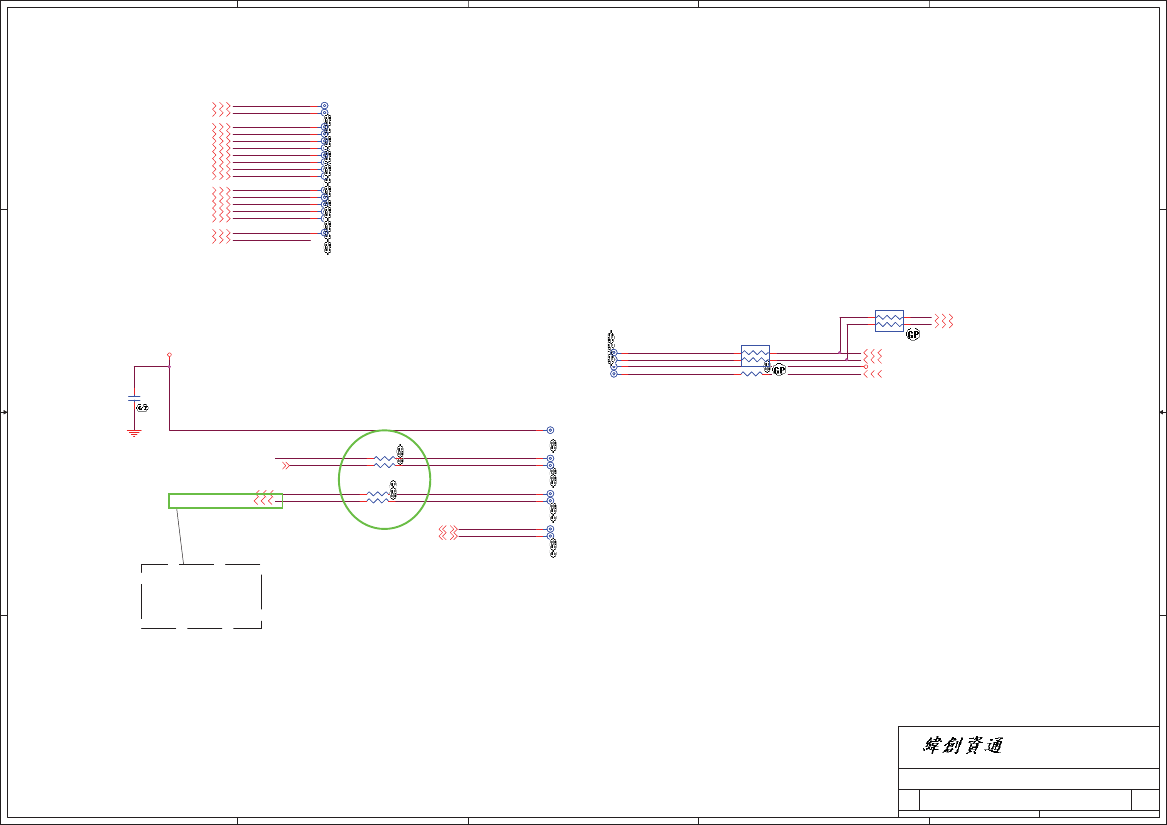Click the test point ending the long power net
The image size is (1167, 825).
click(550, 430)
